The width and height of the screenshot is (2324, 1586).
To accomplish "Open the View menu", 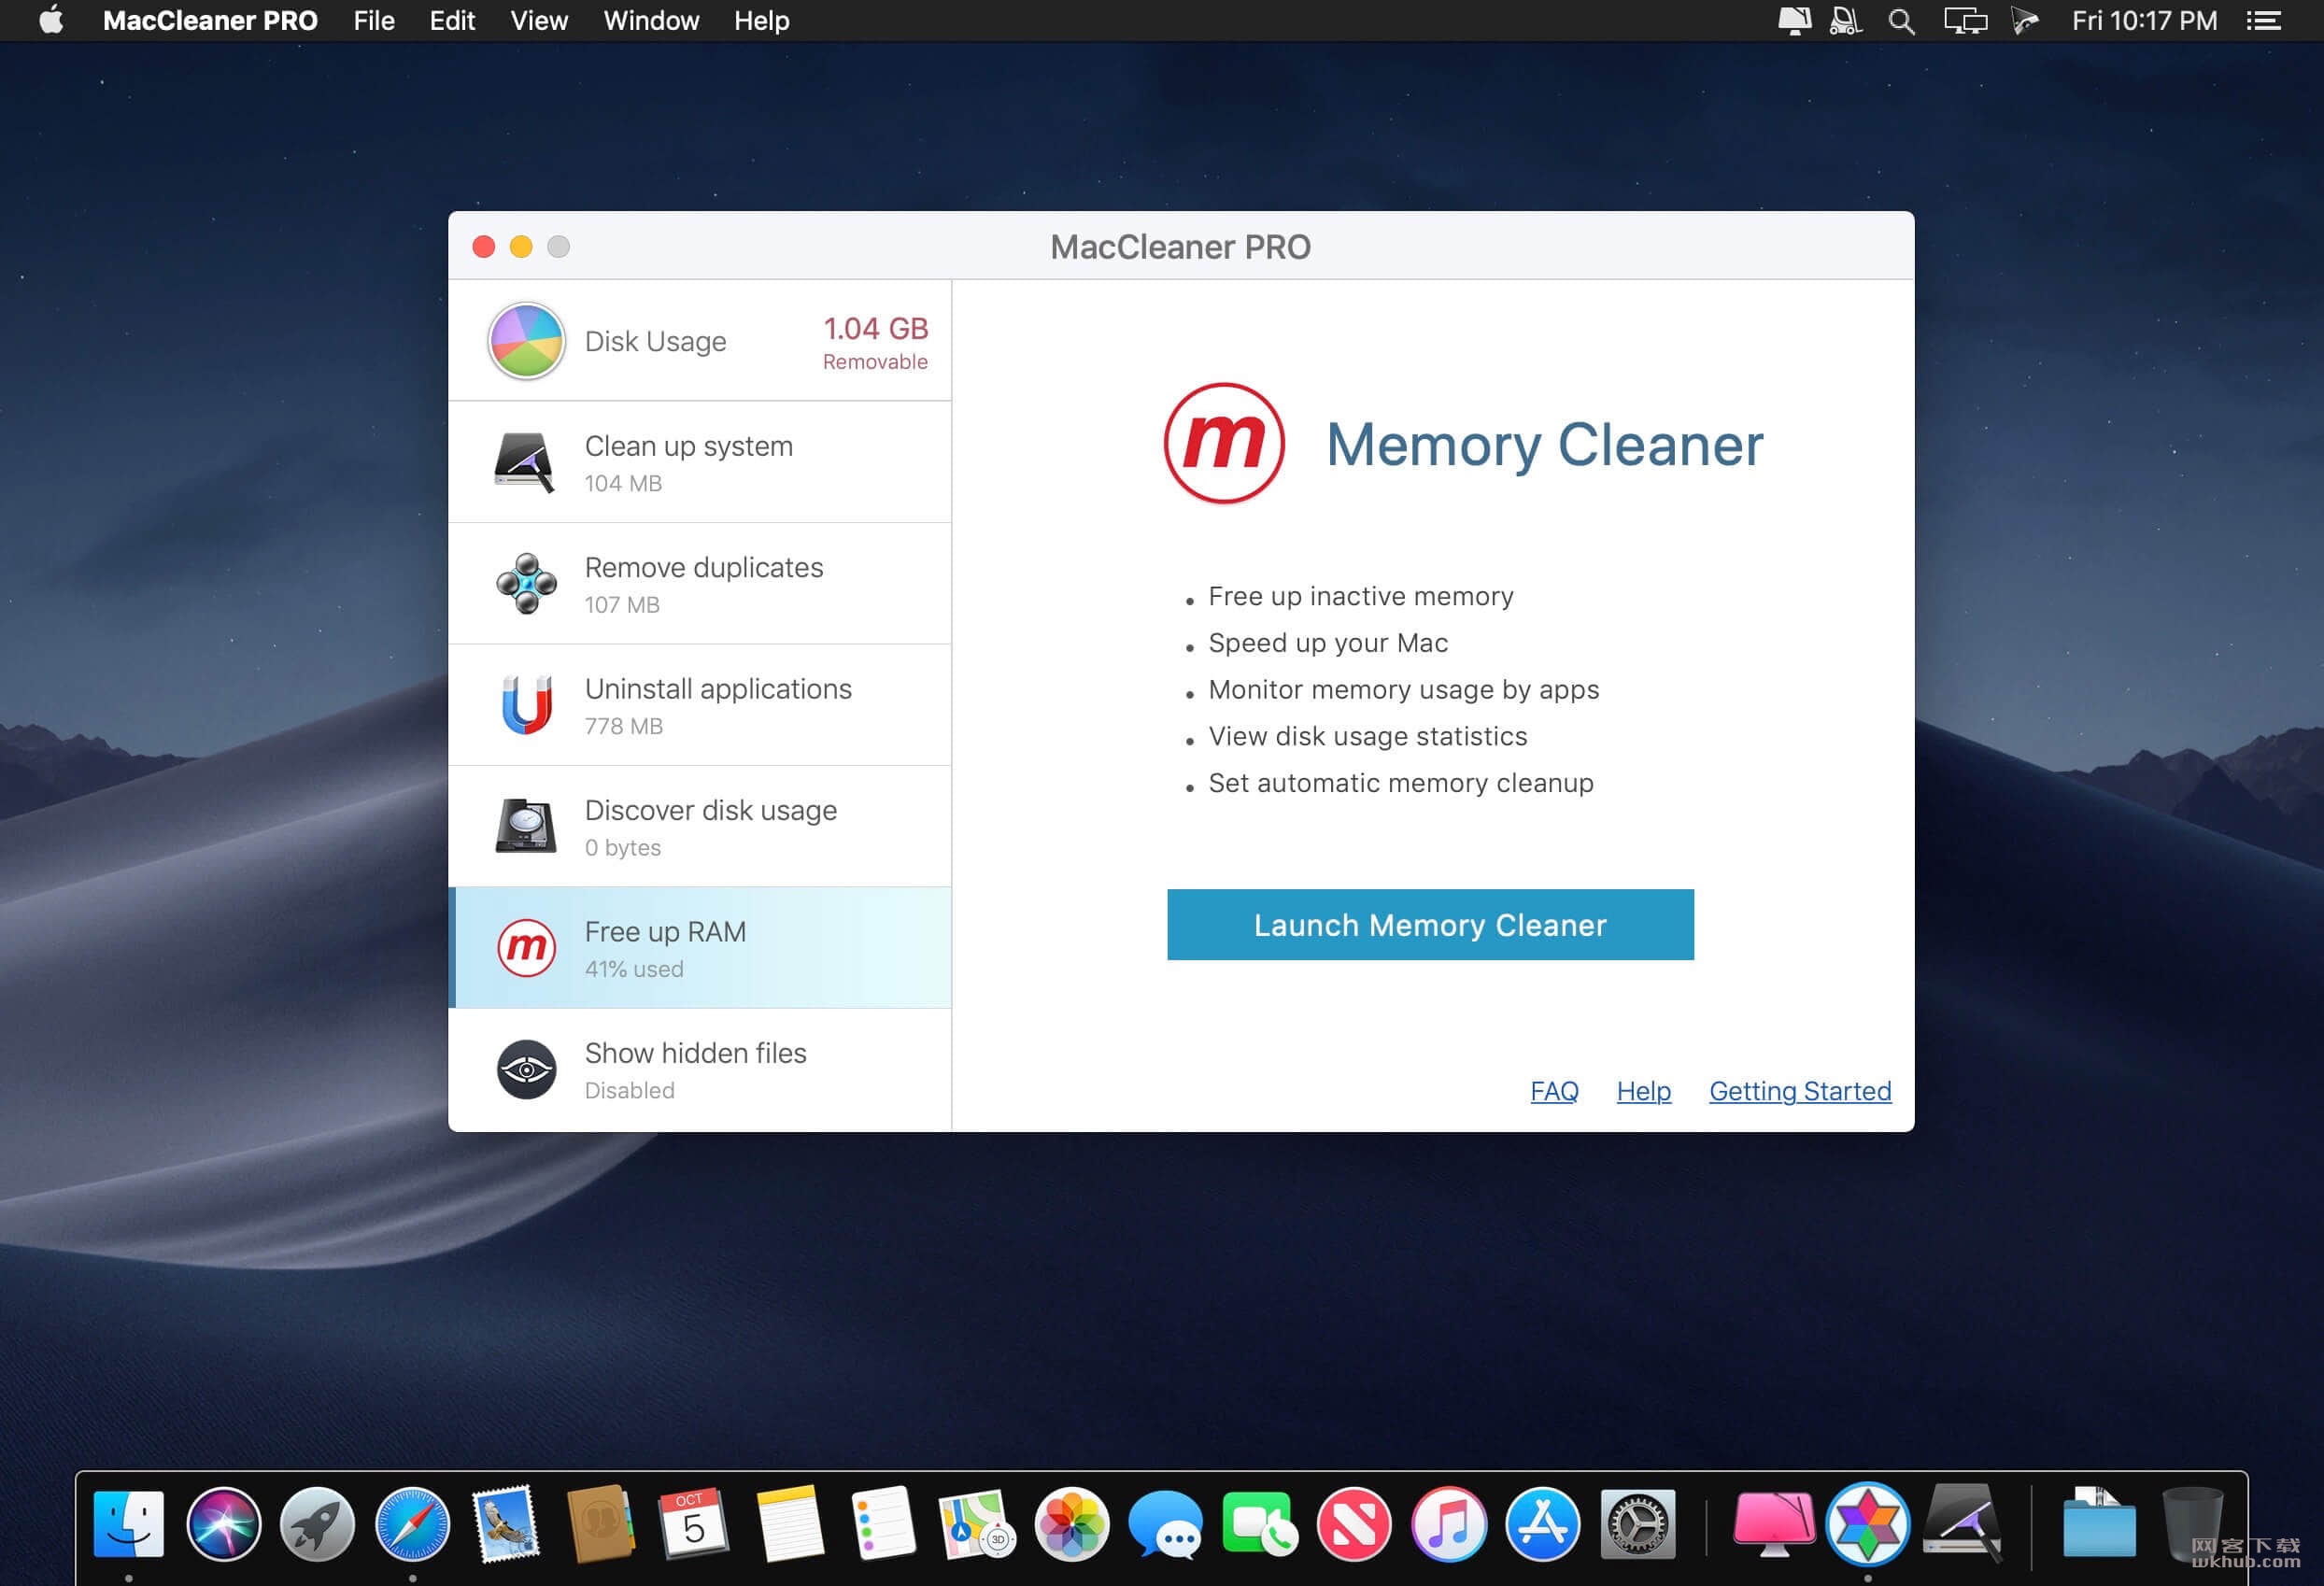I will point(539,21).
